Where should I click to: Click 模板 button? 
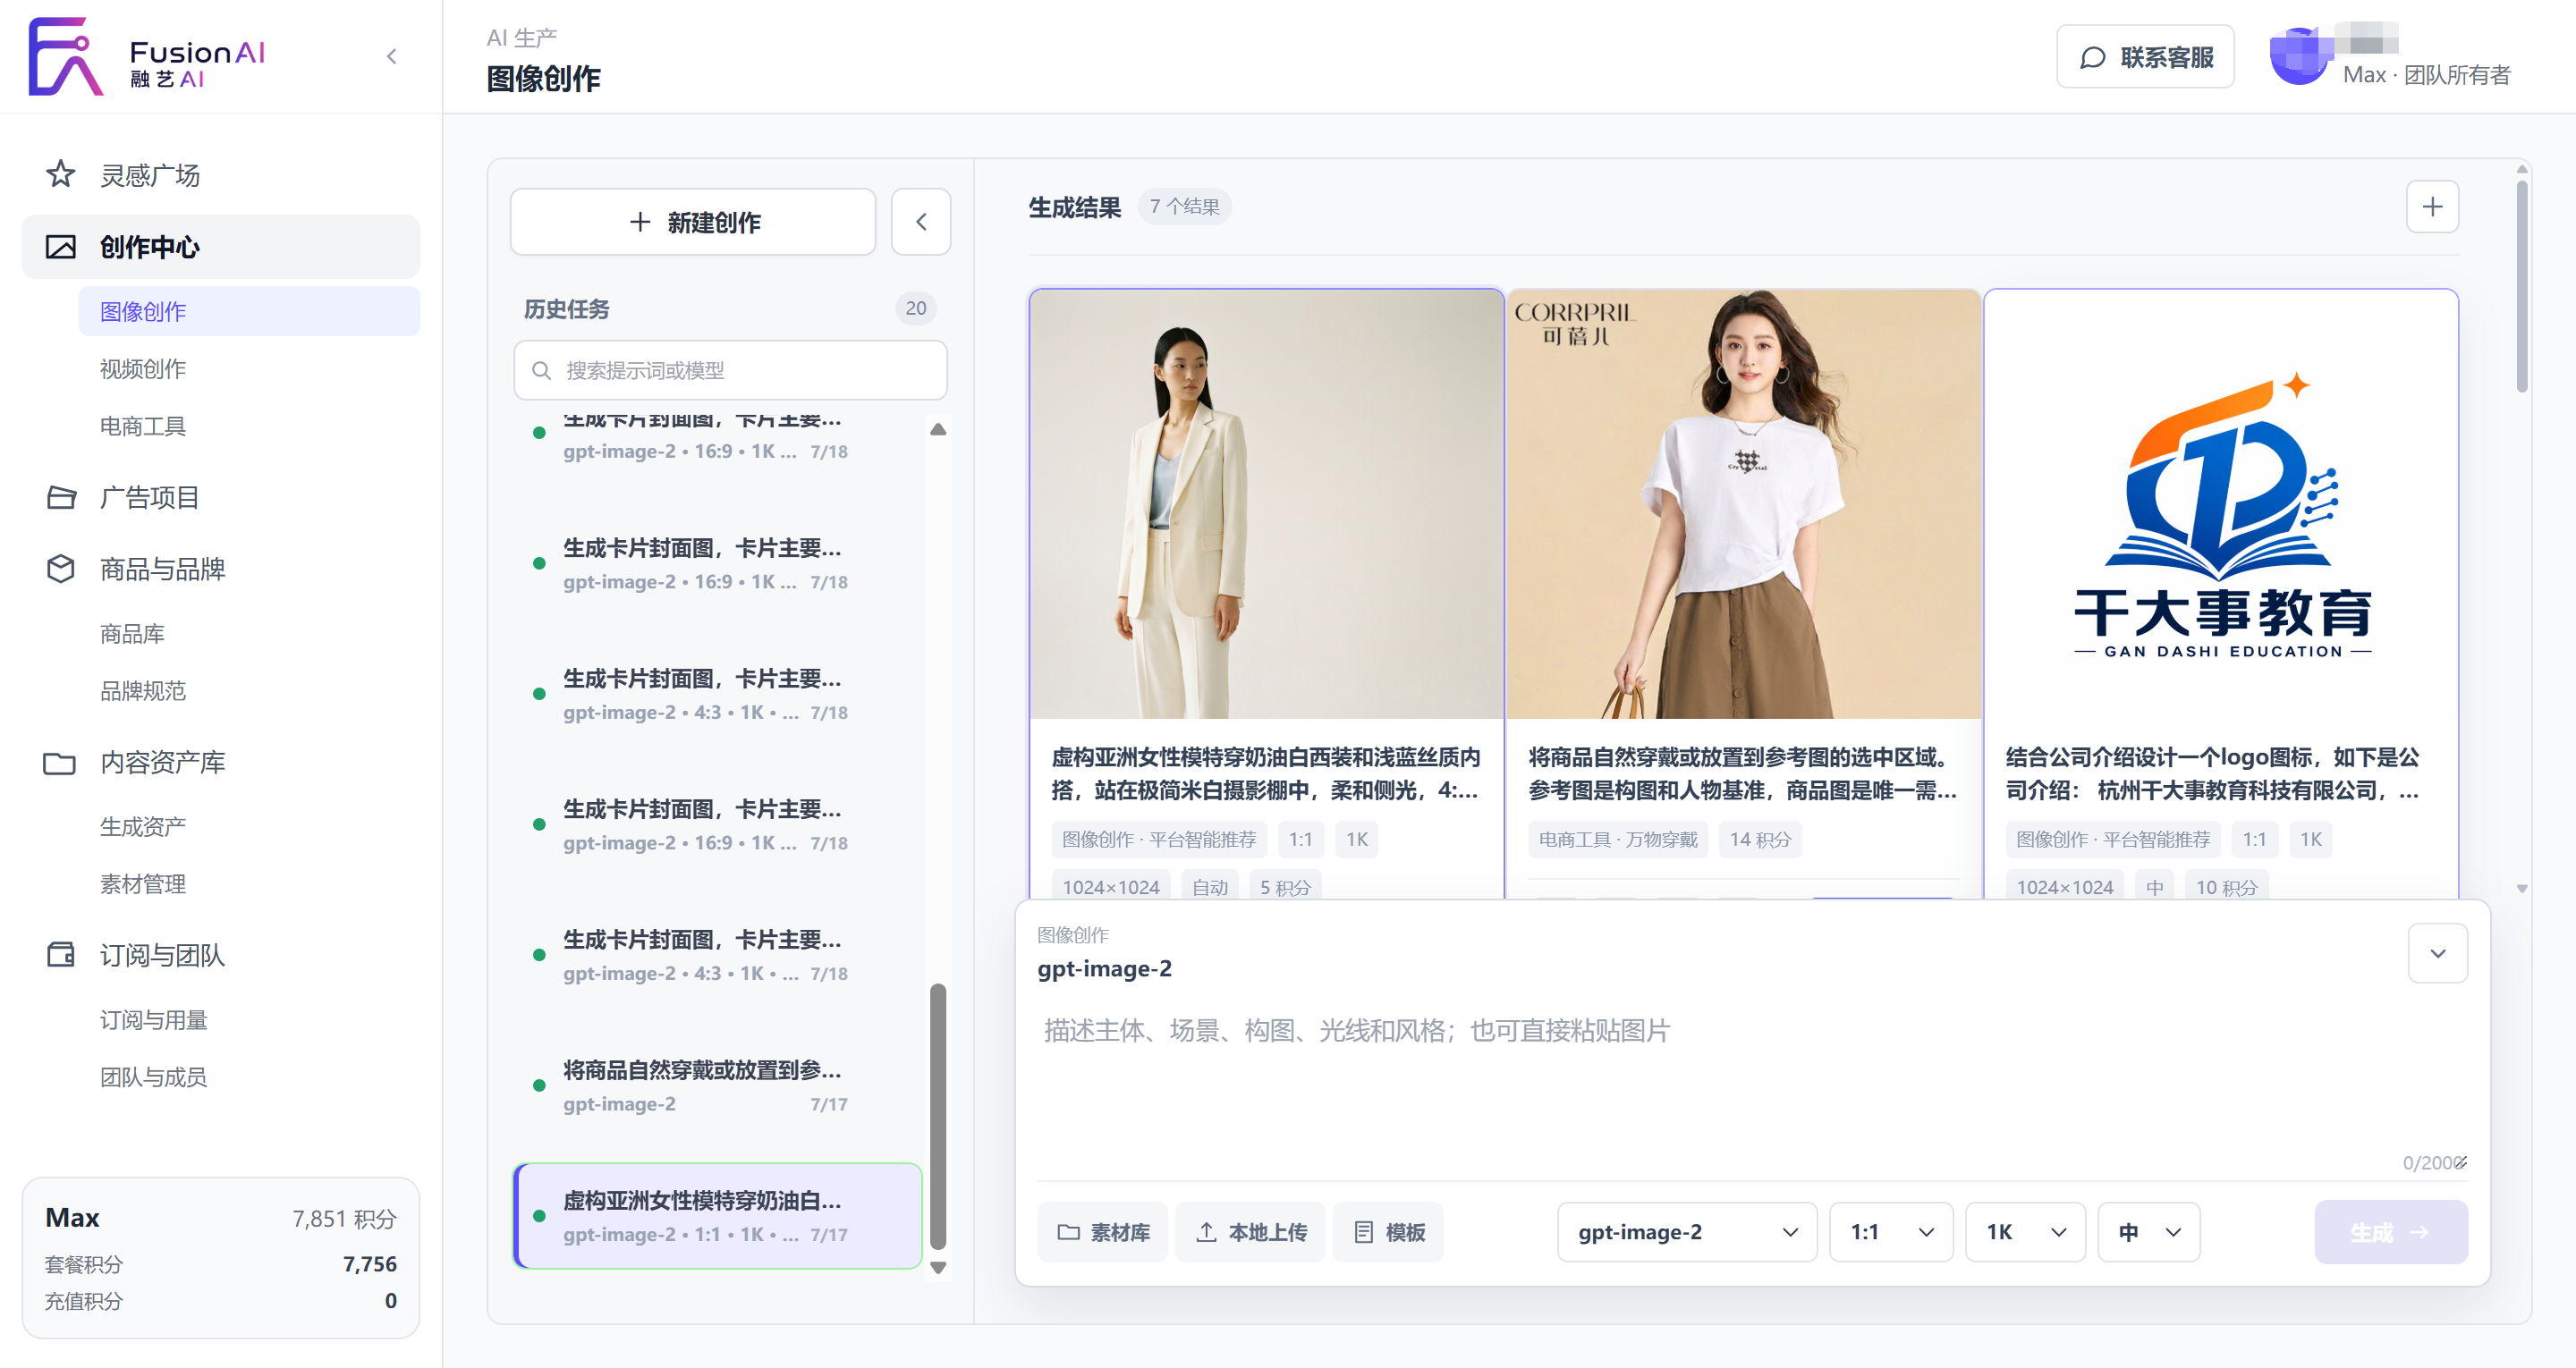click(1388, 1232)
